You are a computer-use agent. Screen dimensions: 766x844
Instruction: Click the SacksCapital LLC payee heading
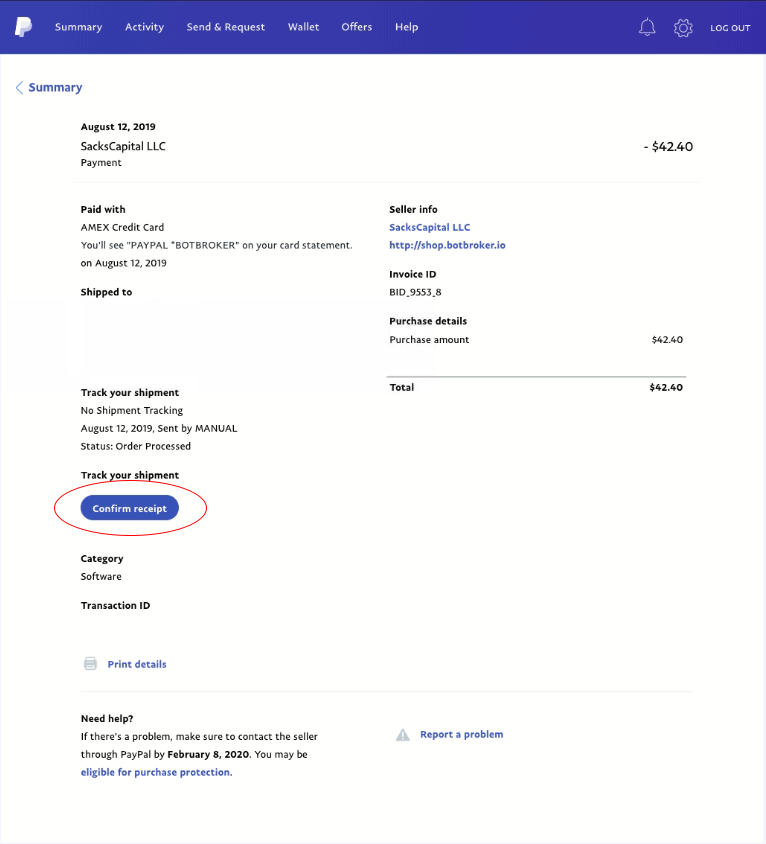[123, 146]
